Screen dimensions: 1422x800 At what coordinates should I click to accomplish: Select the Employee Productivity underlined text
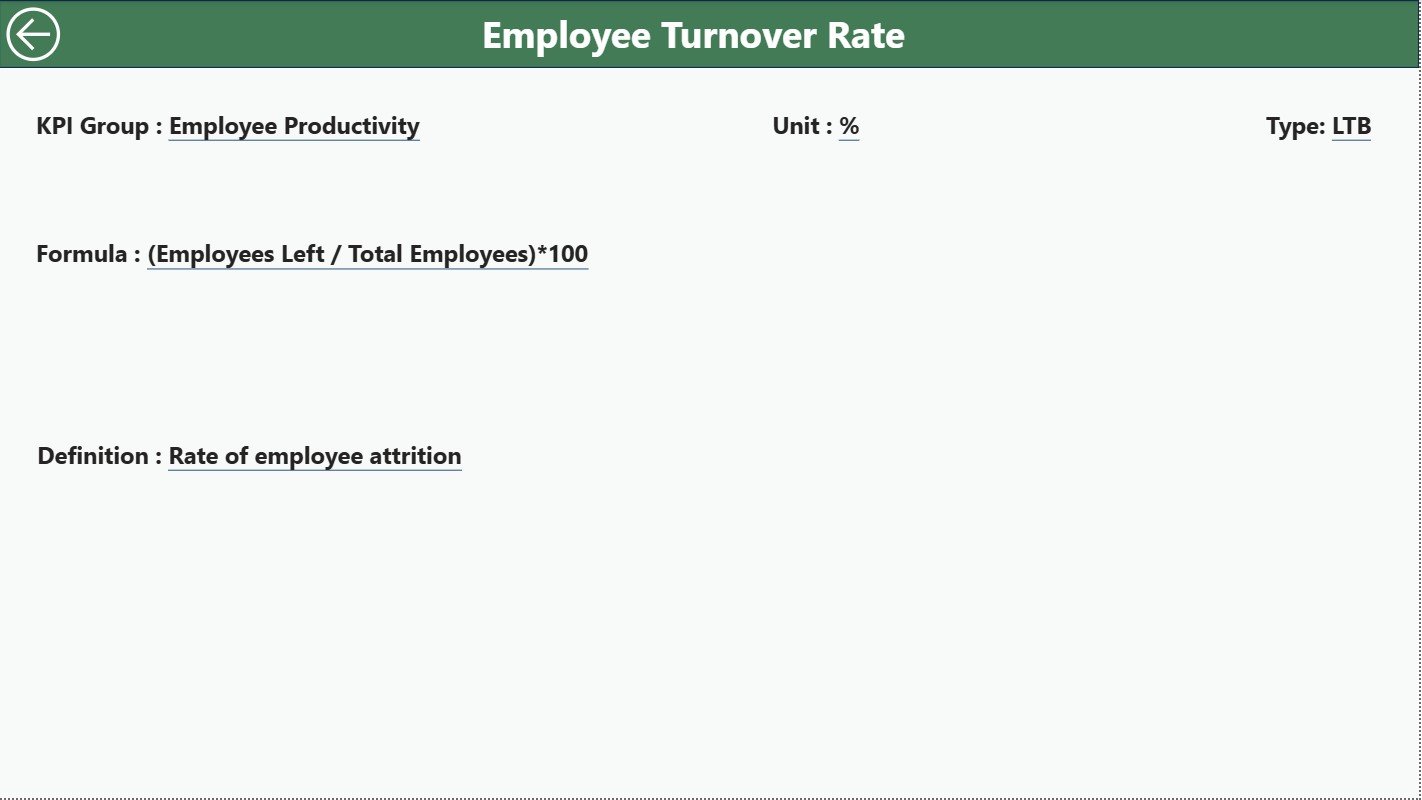click(294, 127)
